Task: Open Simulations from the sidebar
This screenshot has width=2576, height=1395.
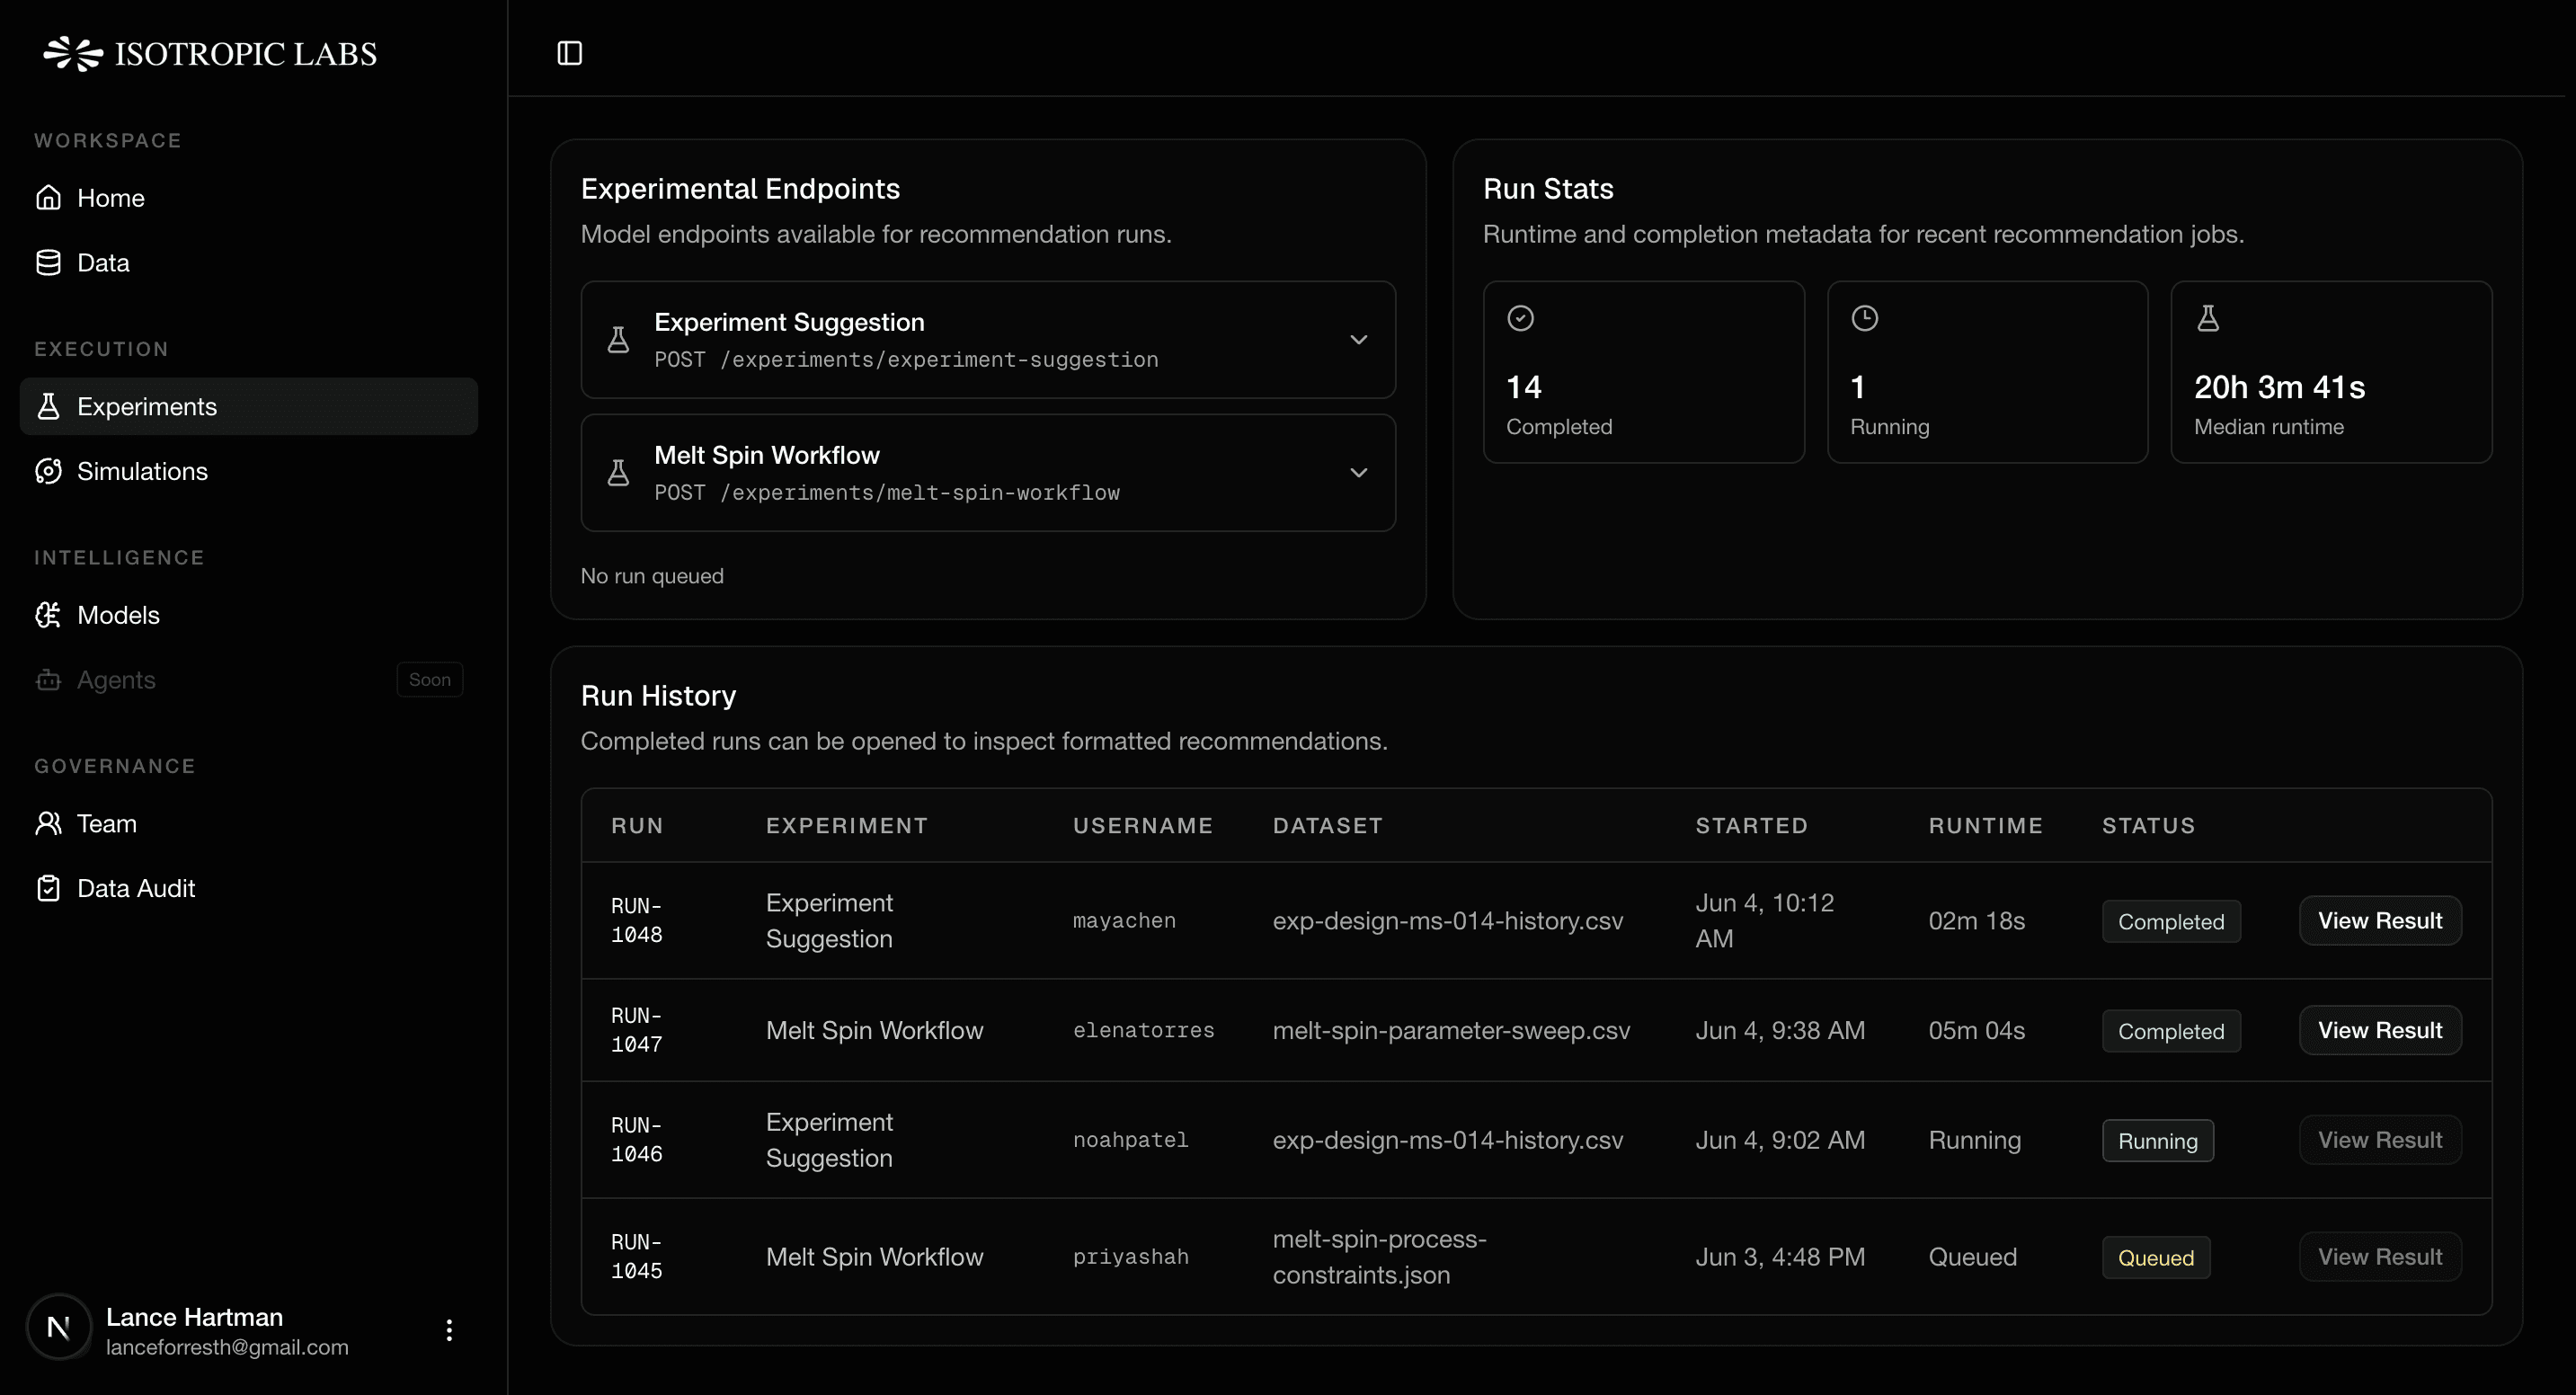Action: [x=249, y=471]
